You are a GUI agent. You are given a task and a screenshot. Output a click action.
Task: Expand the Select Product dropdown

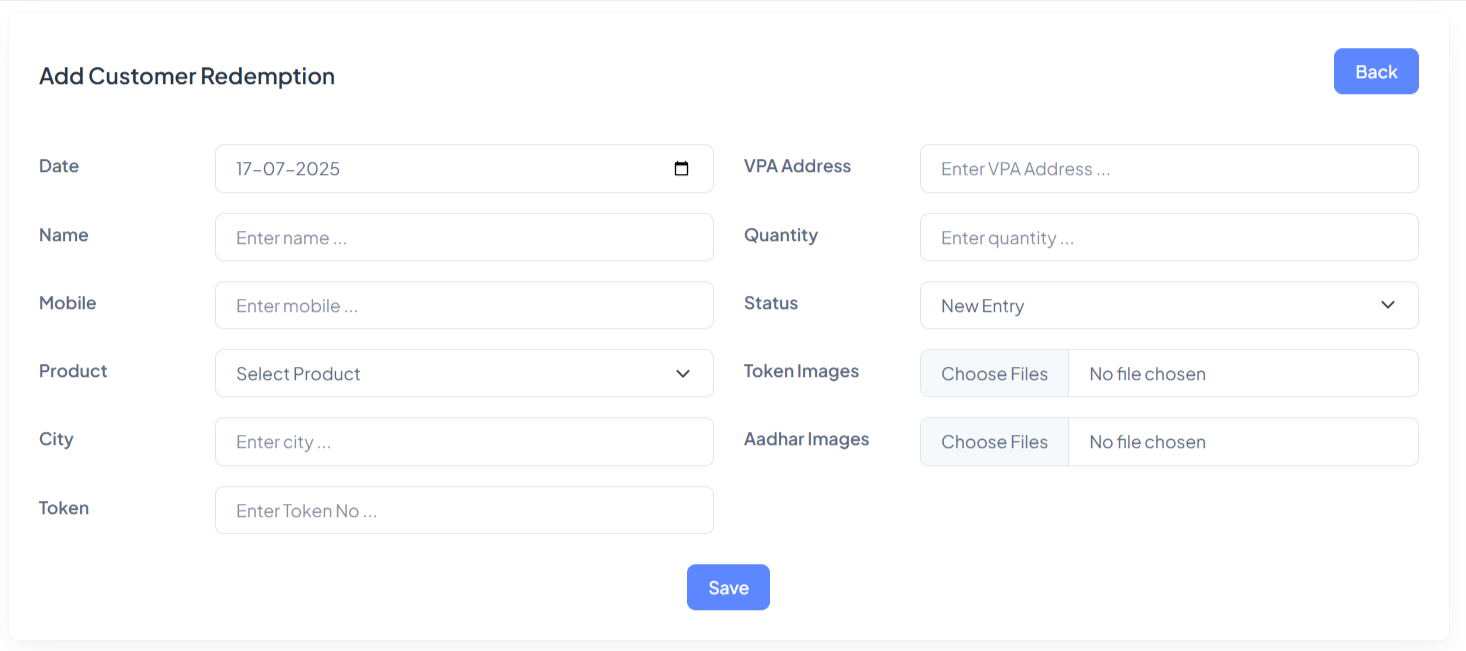[x=464, y=373]
